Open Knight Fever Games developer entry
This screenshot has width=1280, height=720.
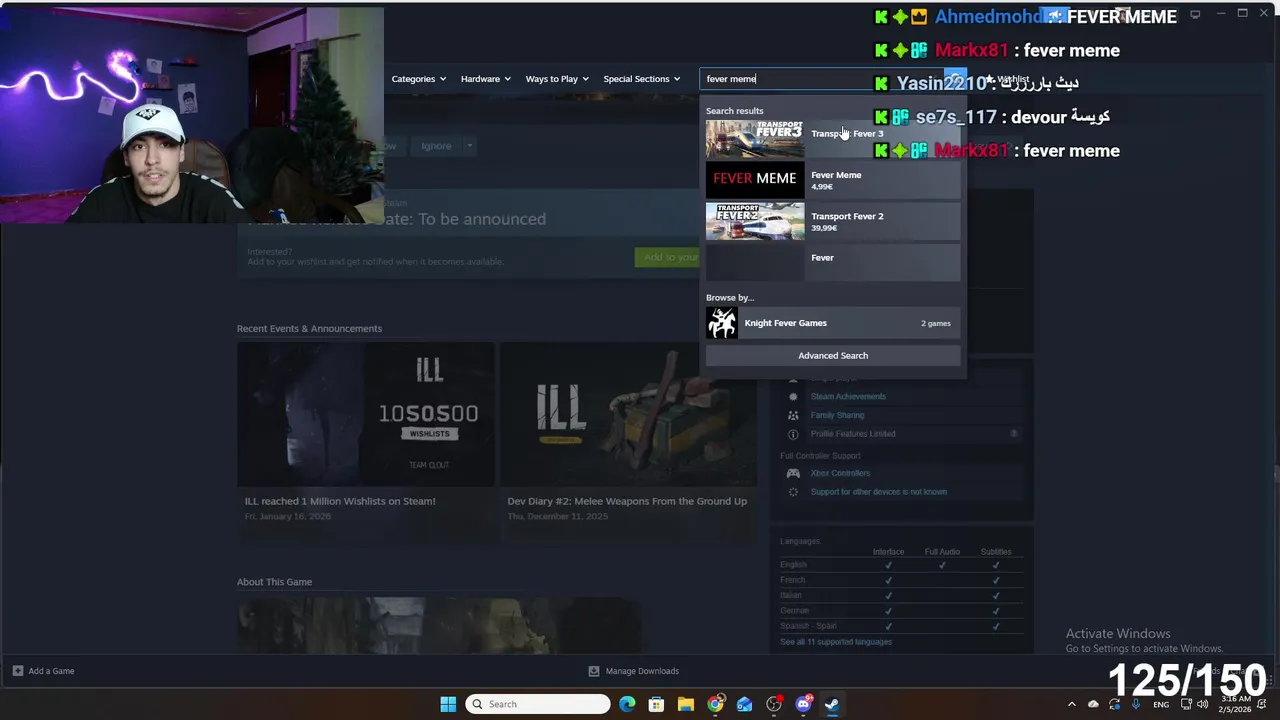click(x=833, y=323)
